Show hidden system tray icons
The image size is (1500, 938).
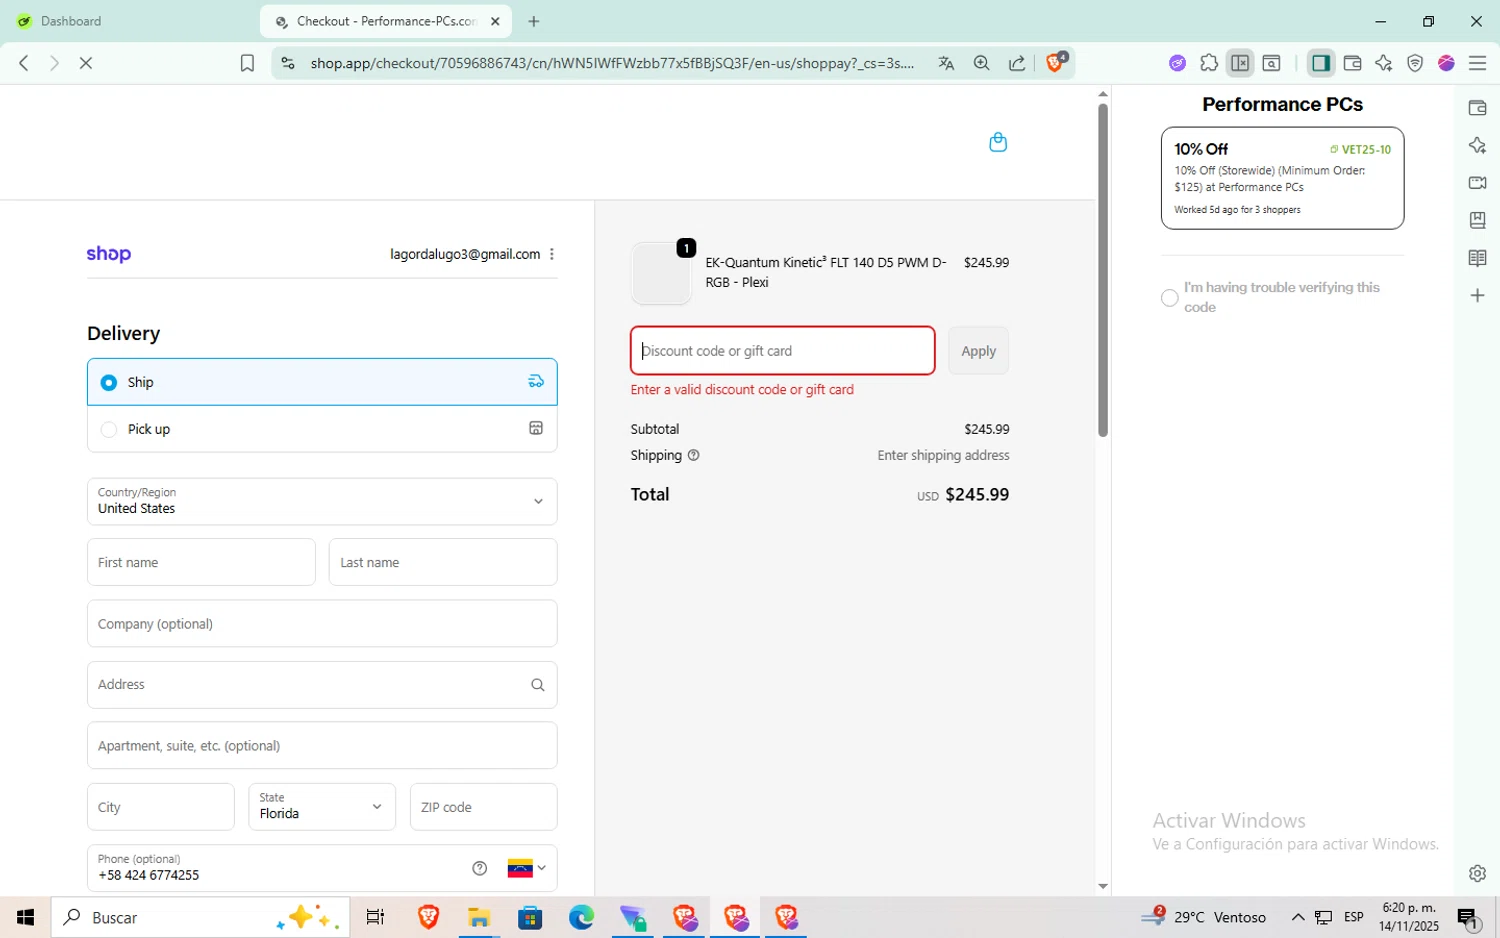click(1298, 917)
